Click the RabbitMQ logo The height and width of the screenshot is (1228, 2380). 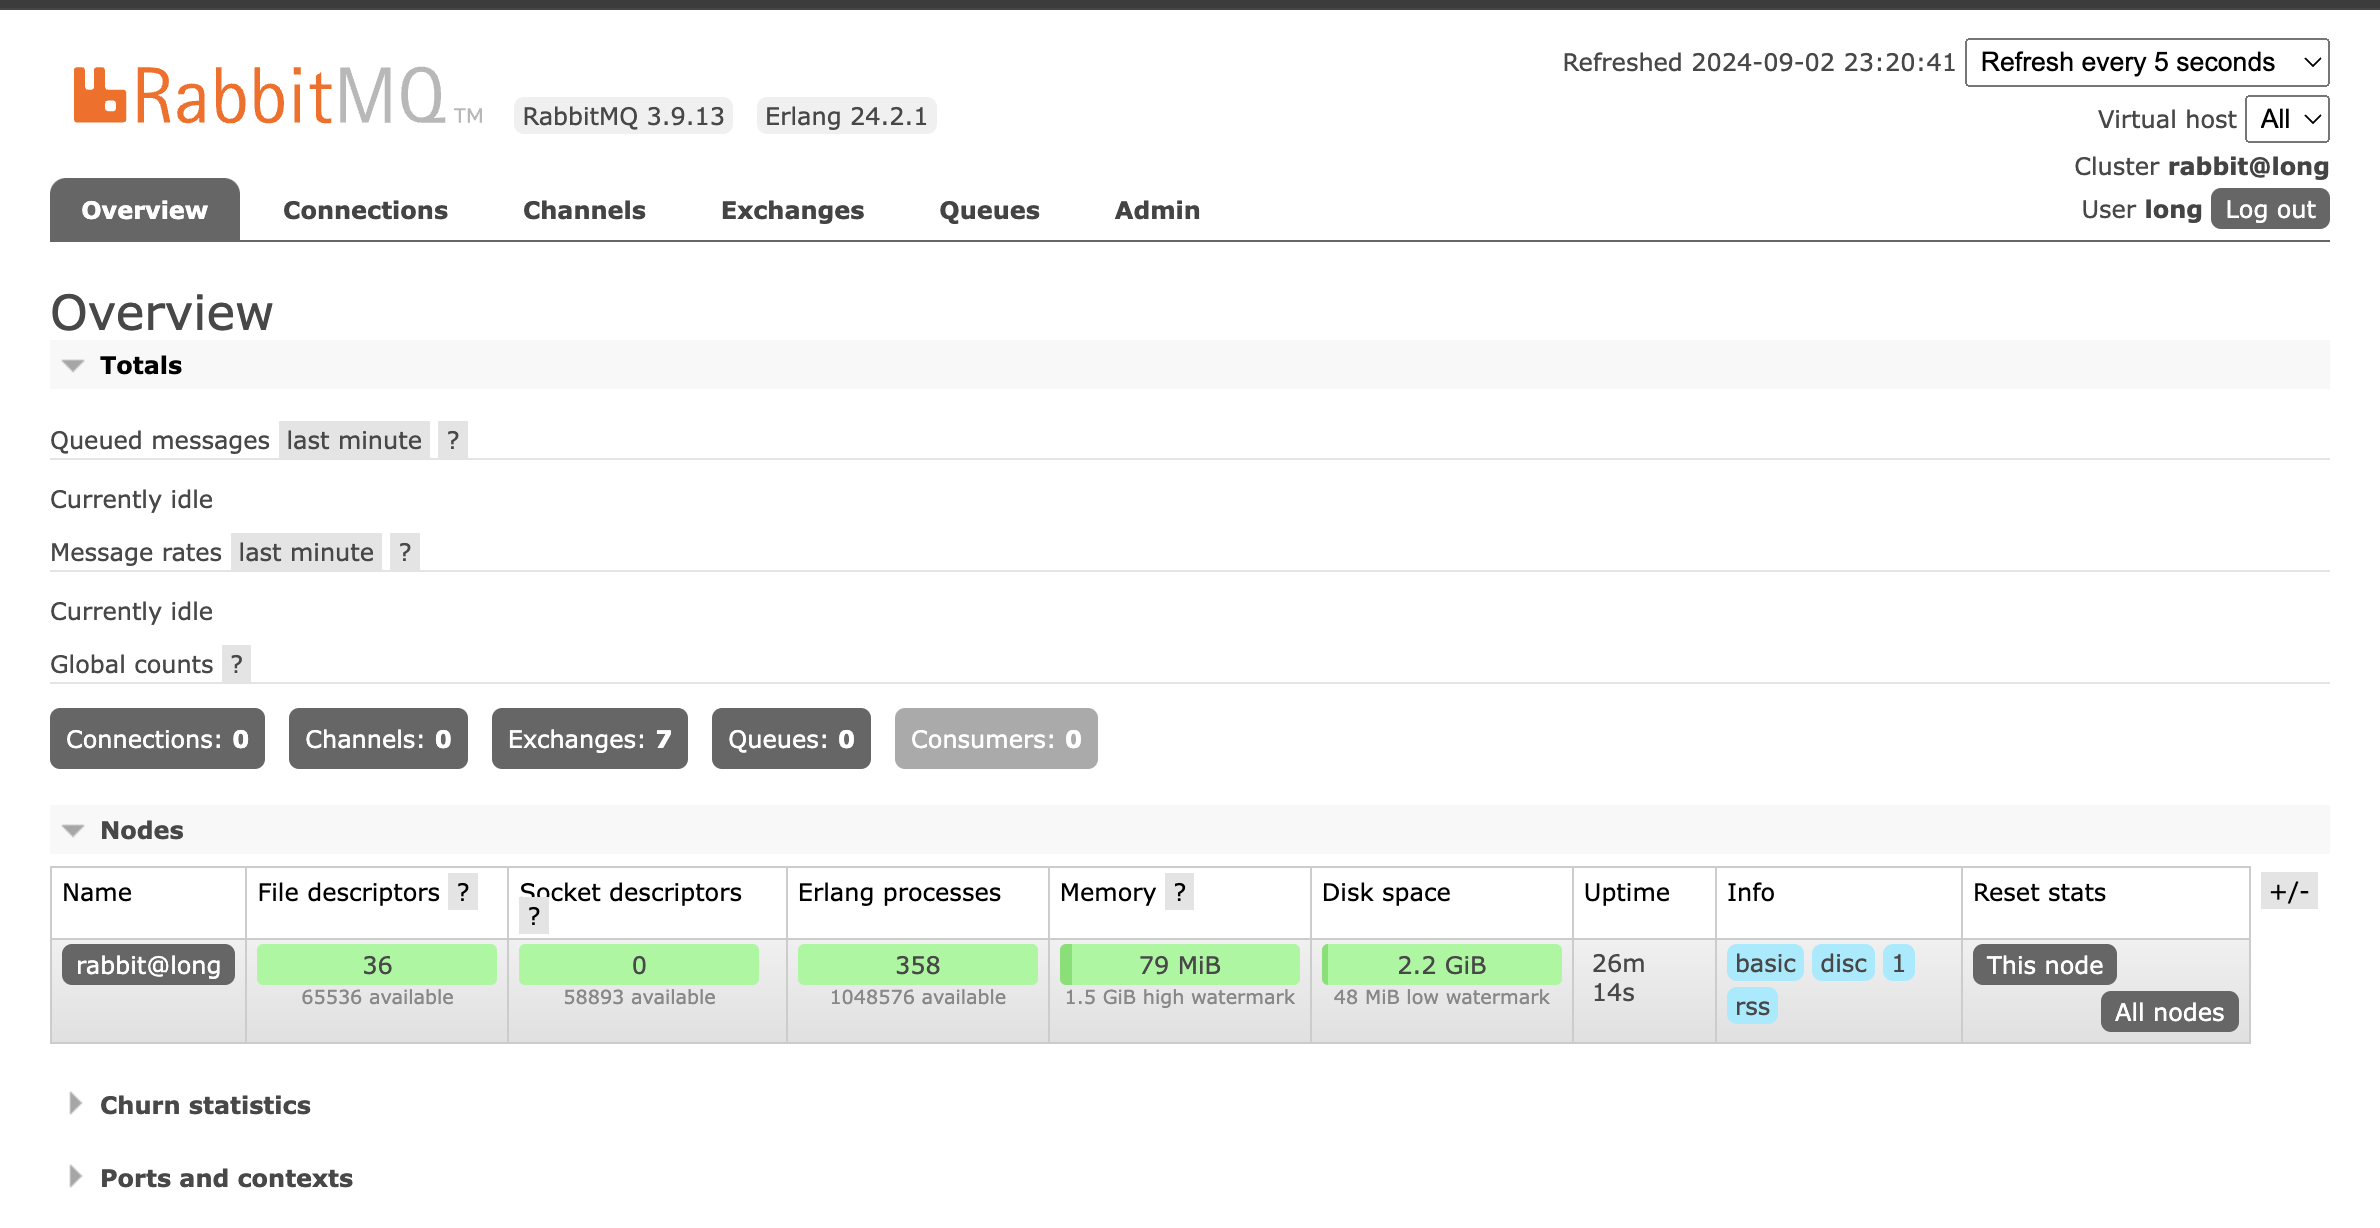260,97
